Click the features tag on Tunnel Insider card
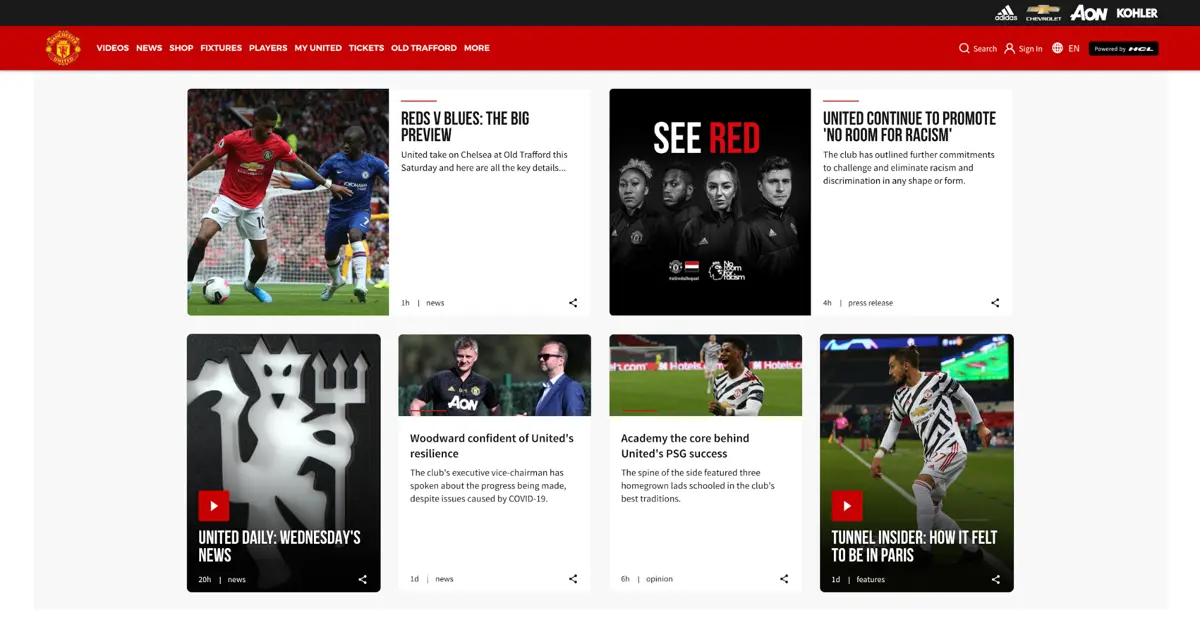Screen dimensions: 1200x623 (x=870, y=579)
